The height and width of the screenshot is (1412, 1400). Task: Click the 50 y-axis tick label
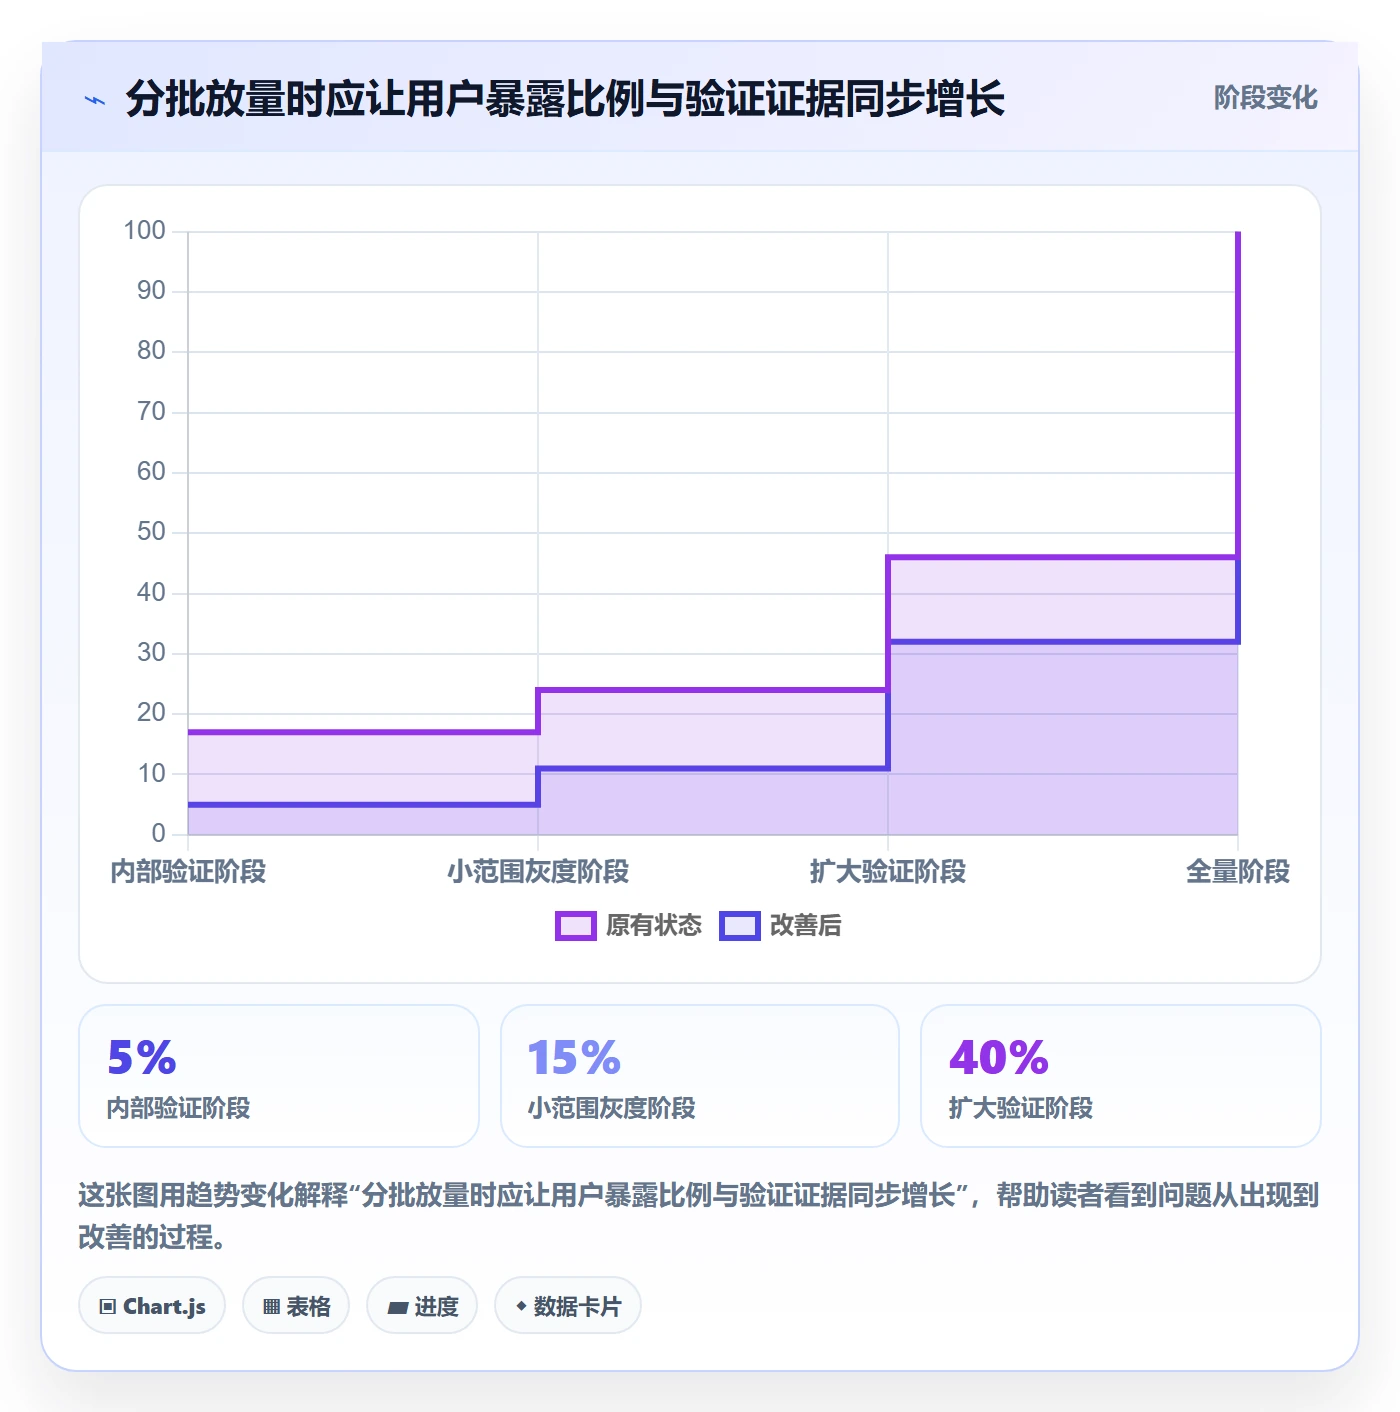[151, 532]
